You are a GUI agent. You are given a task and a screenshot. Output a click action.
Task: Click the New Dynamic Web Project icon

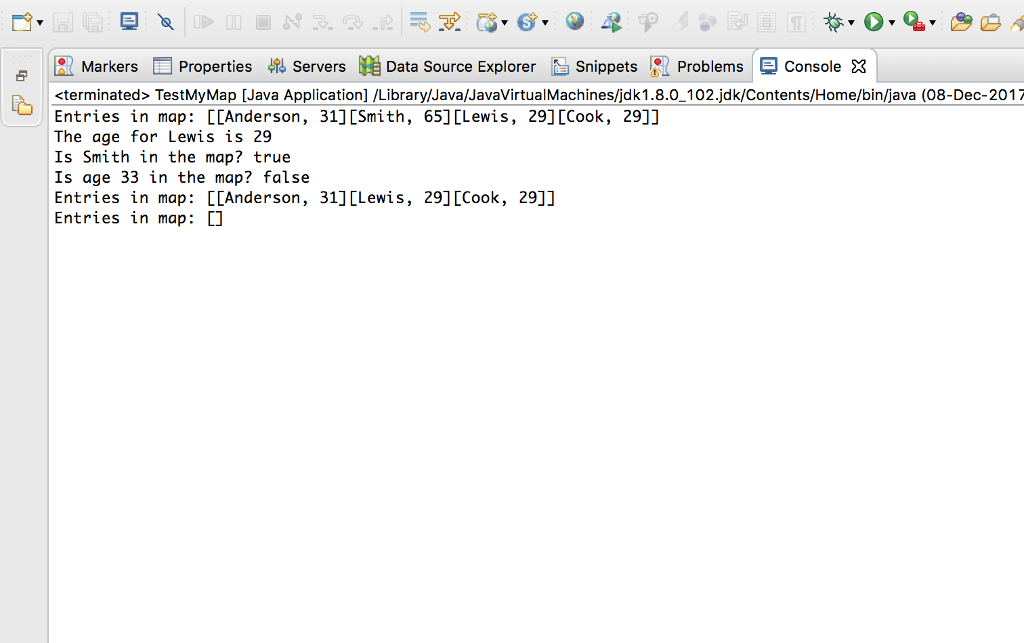487,22
